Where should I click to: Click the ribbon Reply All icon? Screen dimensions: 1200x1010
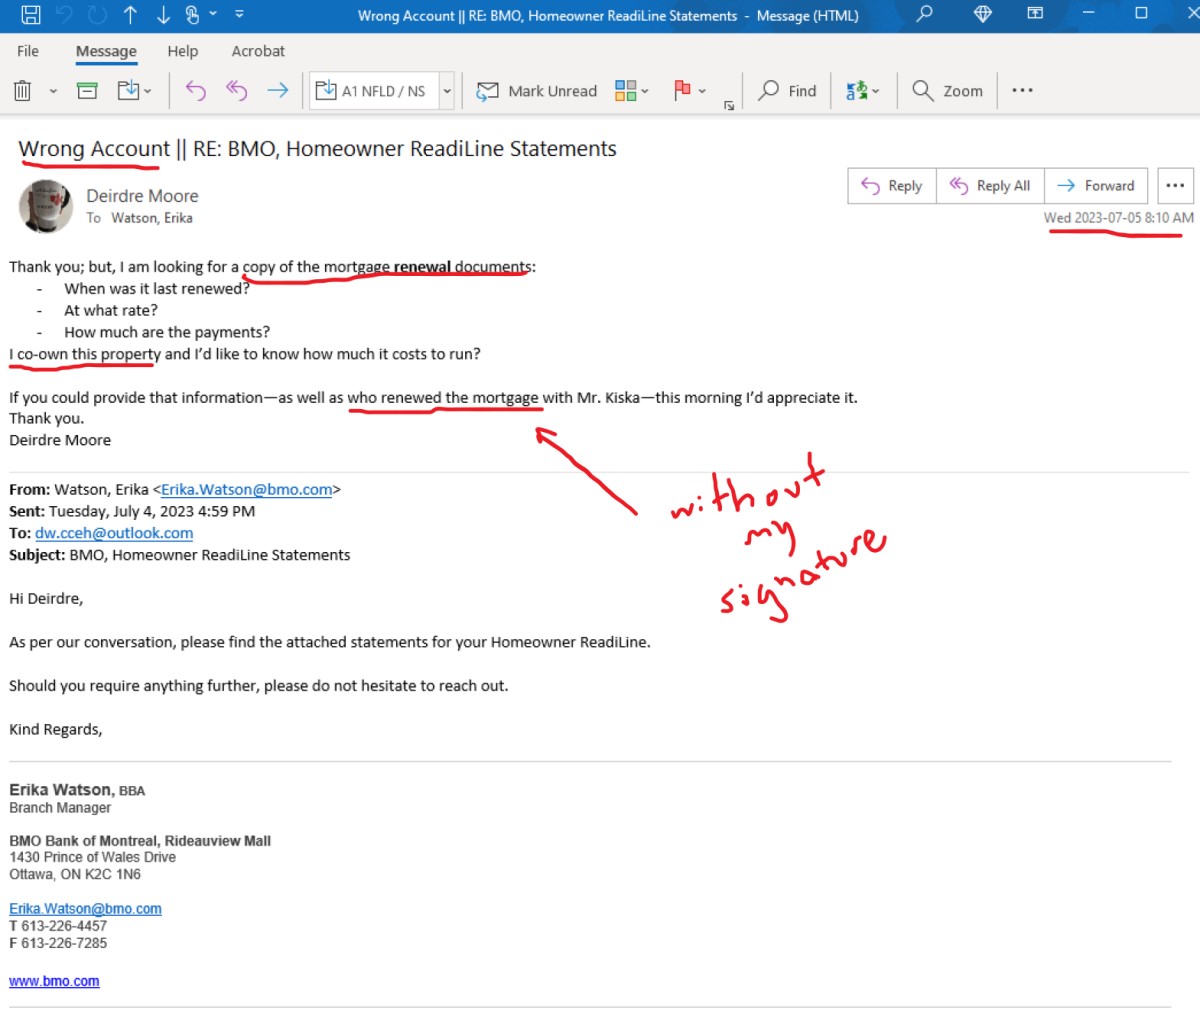pos(237,91)
